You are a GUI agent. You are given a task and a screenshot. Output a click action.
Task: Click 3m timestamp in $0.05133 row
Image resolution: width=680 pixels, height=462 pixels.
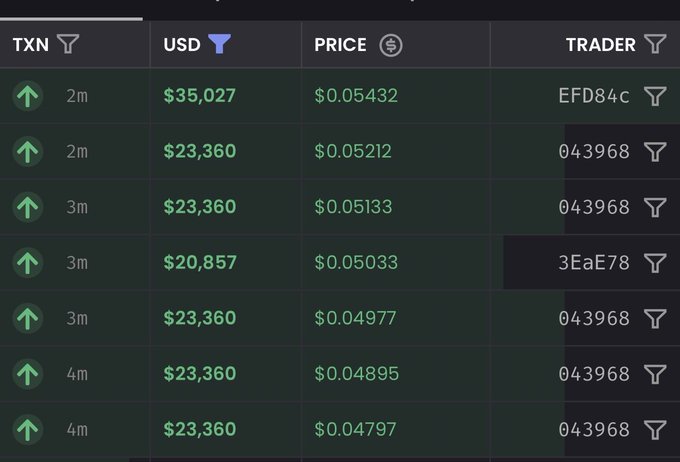(77, 207)
